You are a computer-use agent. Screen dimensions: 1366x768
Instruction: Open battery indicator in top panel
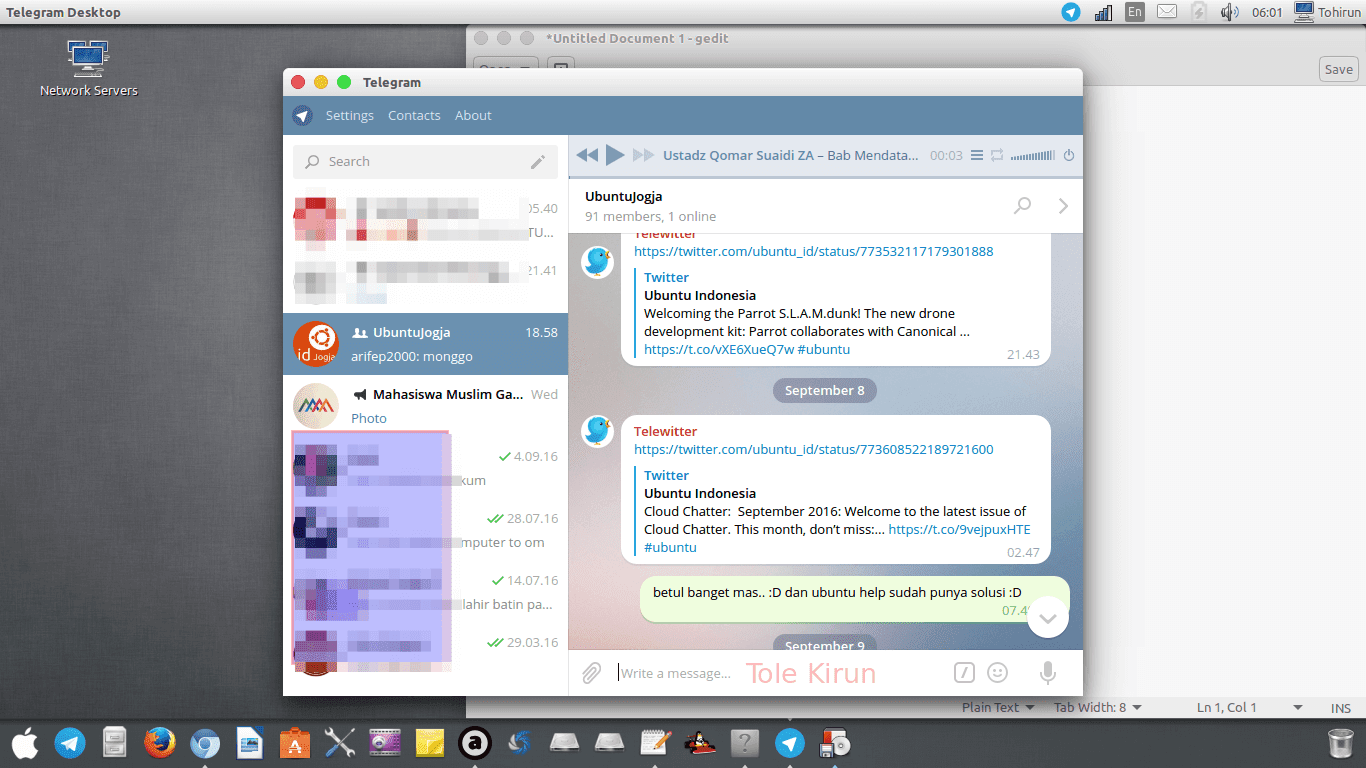click(x=1198, y=12)
